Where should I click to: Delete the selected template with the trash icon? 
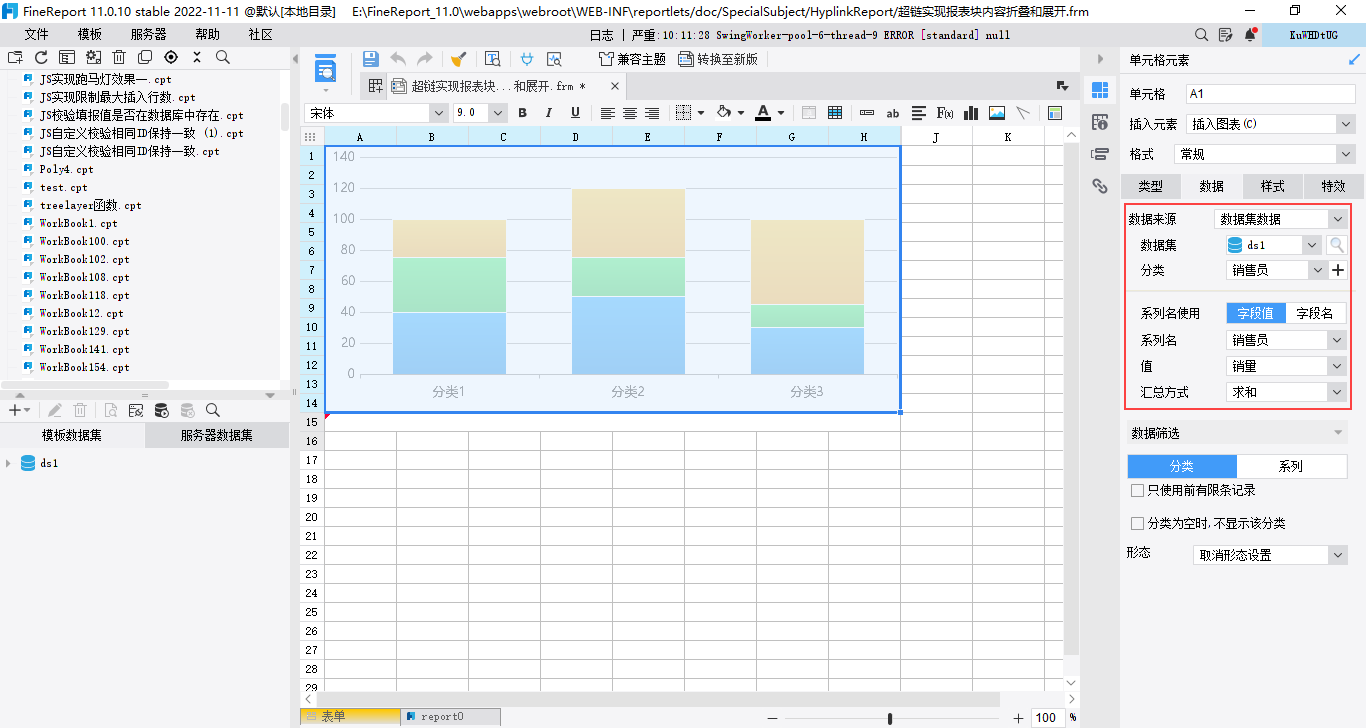click(119, 57)
